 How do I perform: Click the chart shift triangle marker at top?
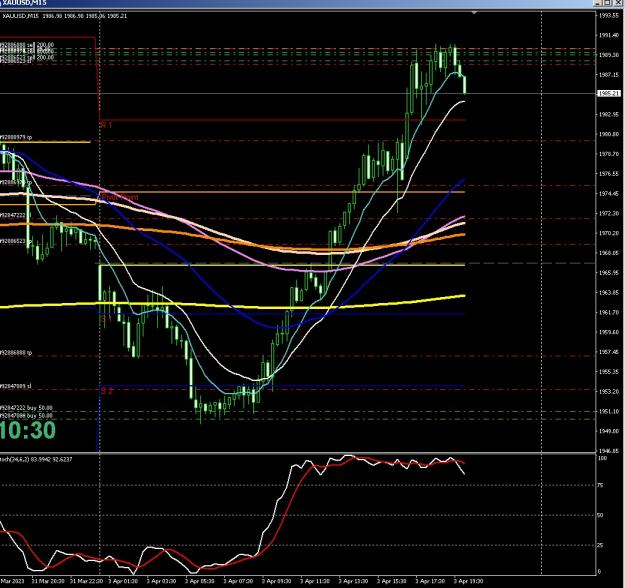pos(474,13)
